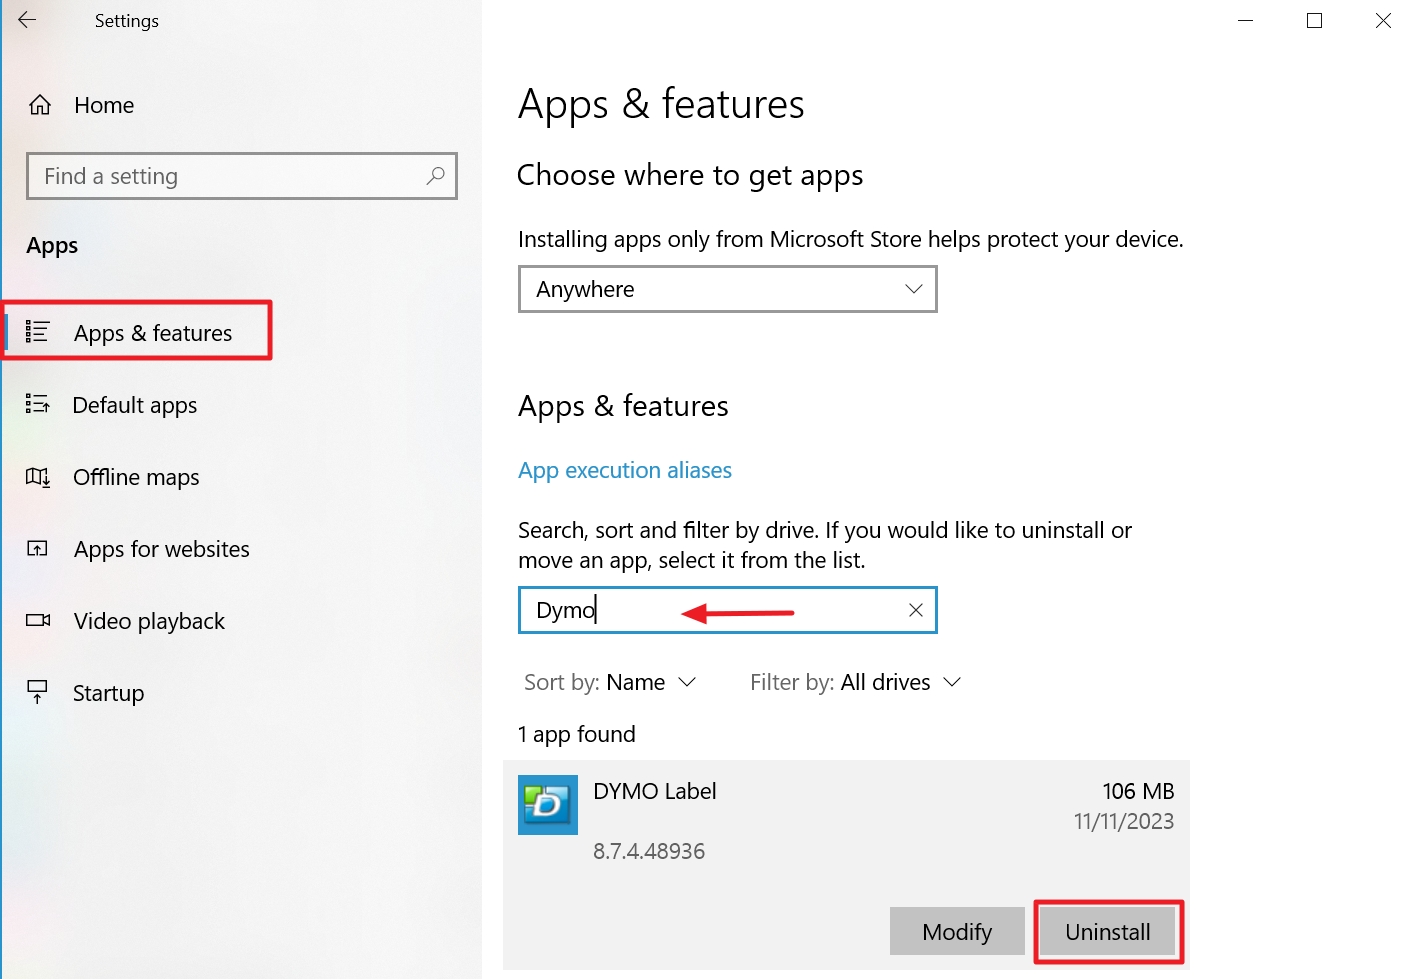Click the Apps & features list icon
Viewport: 1403px width, 979px height.
37,332
